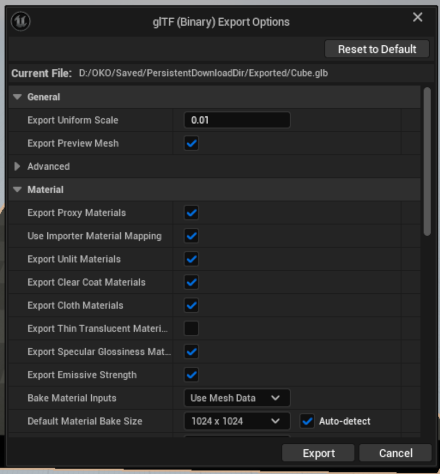Image resolution: width=440 pixels, height=474 pixels.
Task: Toggle Export Specular Glossiness Materials checkbox
Action: [192, 352]
